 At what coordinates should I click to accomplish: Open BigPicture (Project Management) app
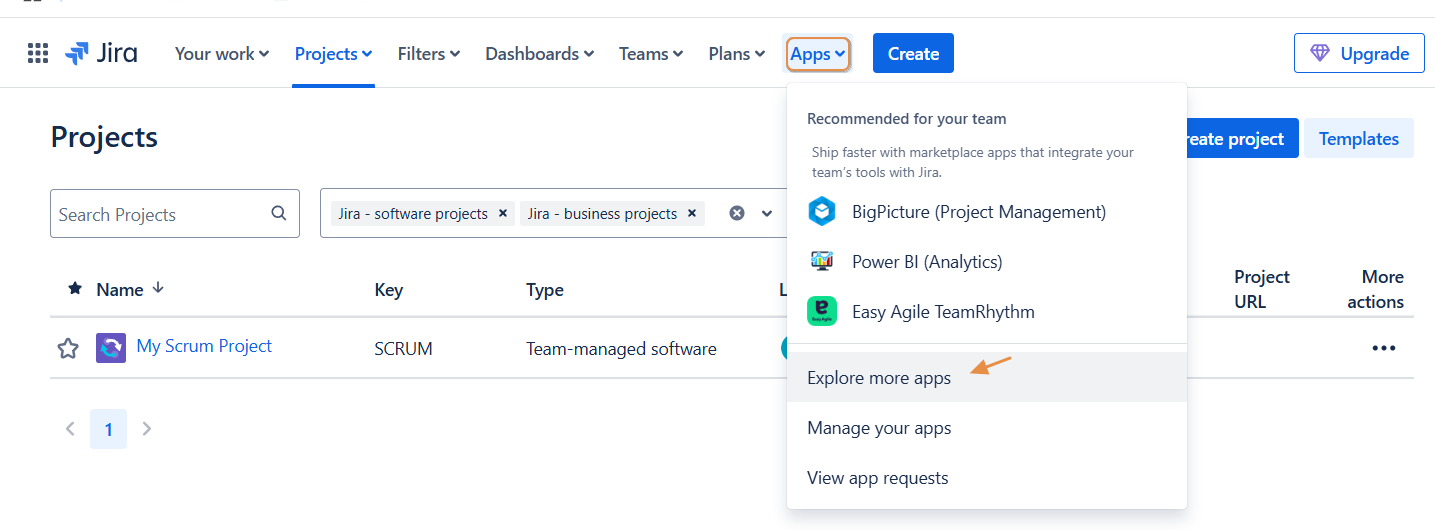978,212
